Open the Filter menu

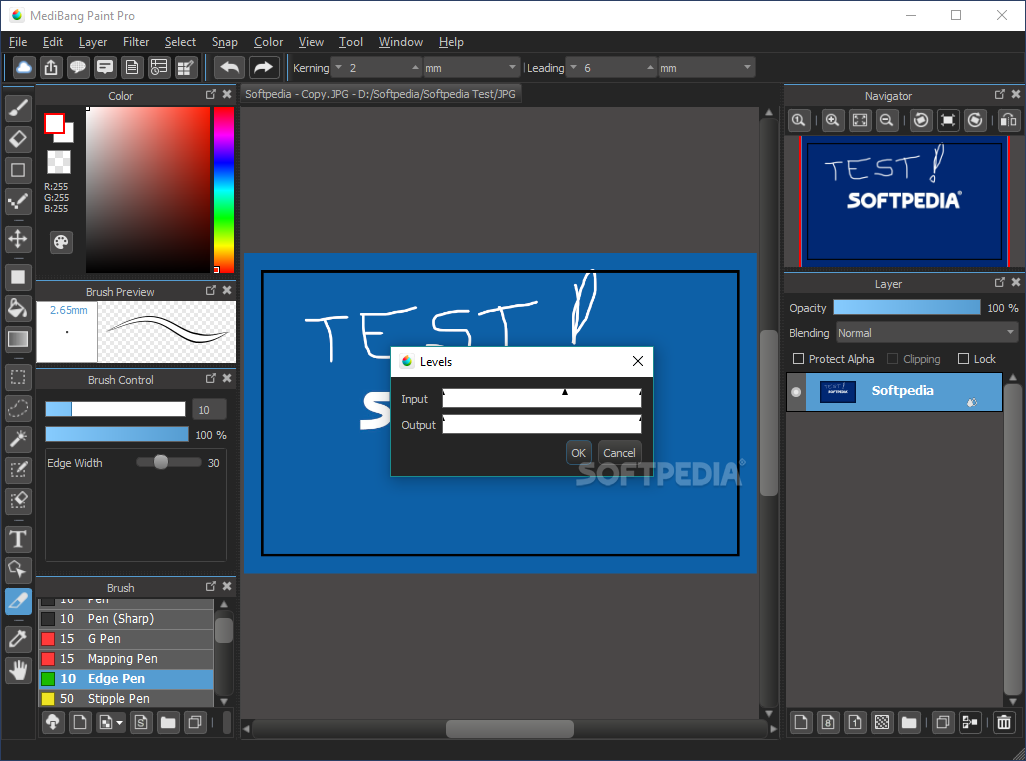(x=136, y=42)
